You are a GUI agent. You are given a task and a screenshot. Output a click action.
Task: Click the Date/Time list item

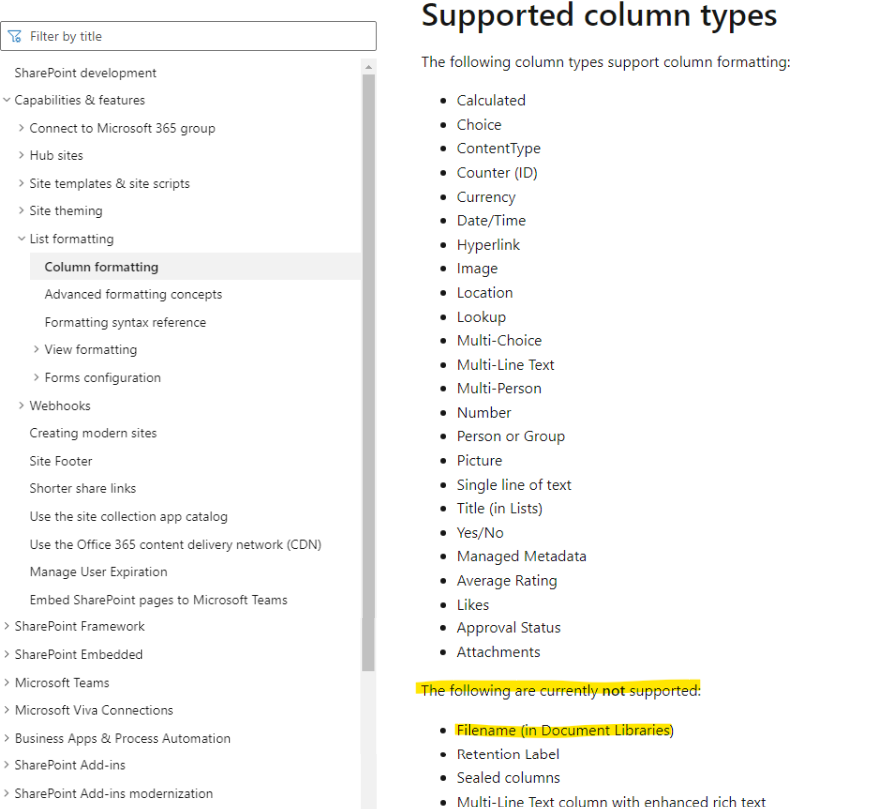coord(491,220)
